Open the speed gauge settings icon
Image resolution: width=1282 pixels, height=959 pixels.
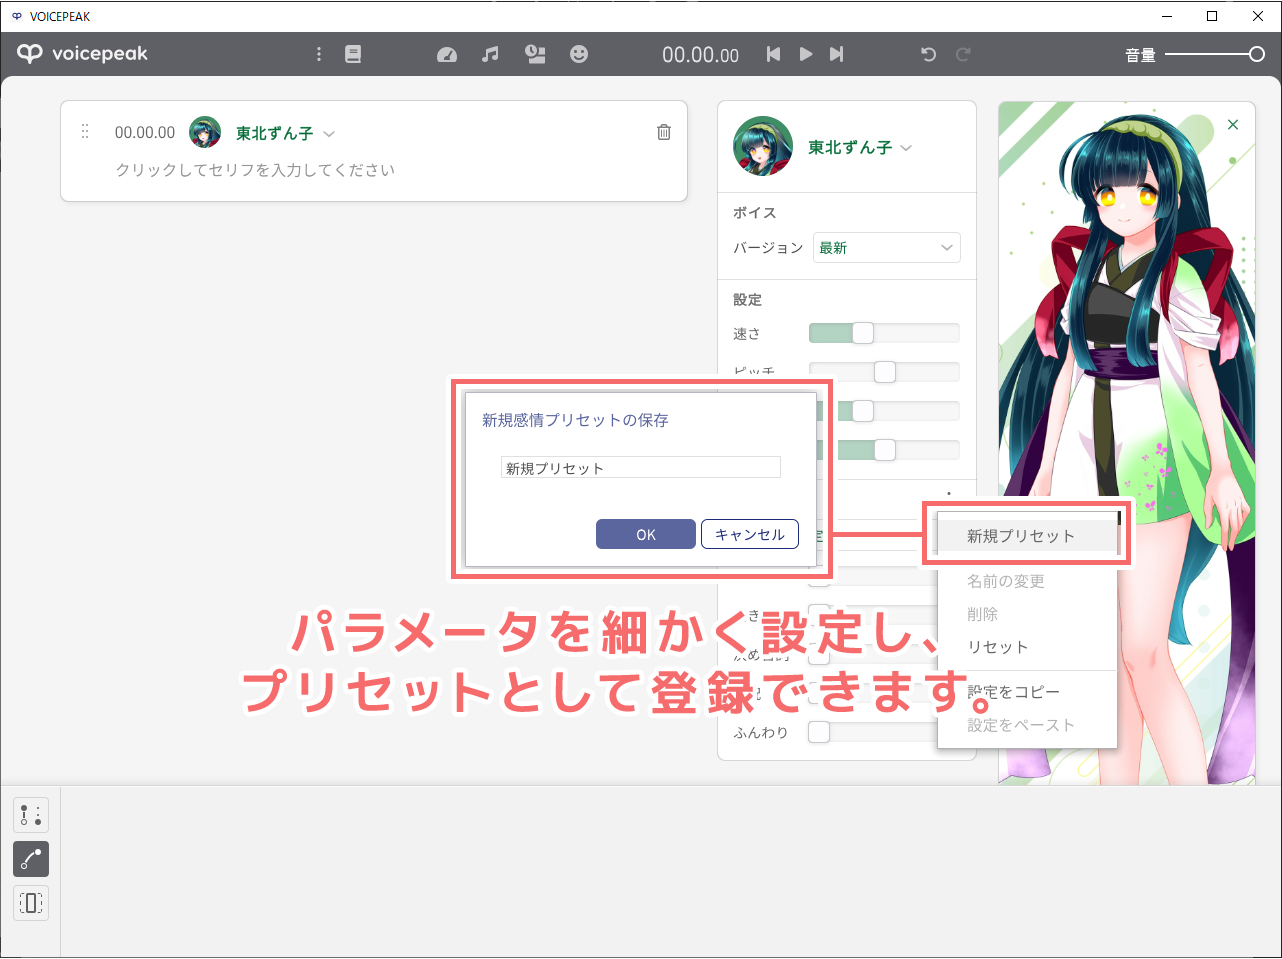[x=447, y=54]
